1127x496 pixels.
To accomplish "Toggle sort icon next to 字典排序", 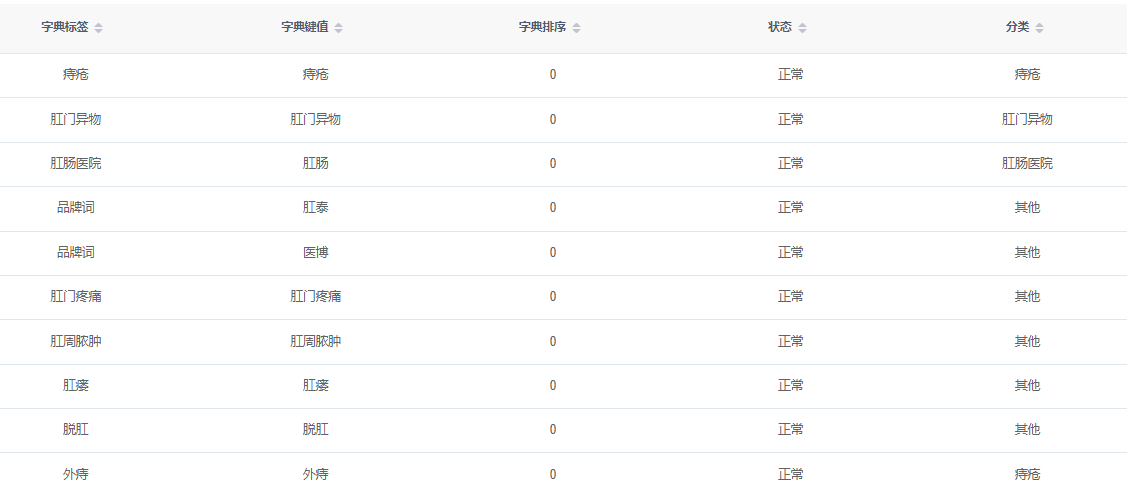I will click(576, 28).
